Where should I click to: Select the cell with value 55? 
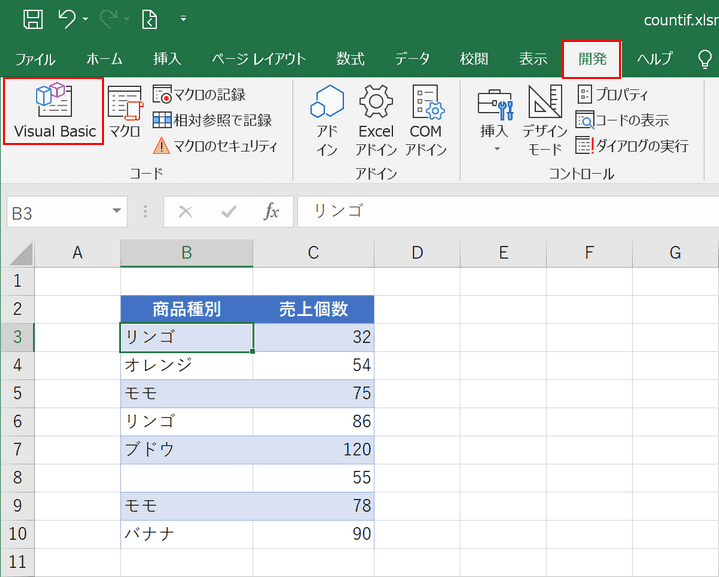tap(313, 477)
